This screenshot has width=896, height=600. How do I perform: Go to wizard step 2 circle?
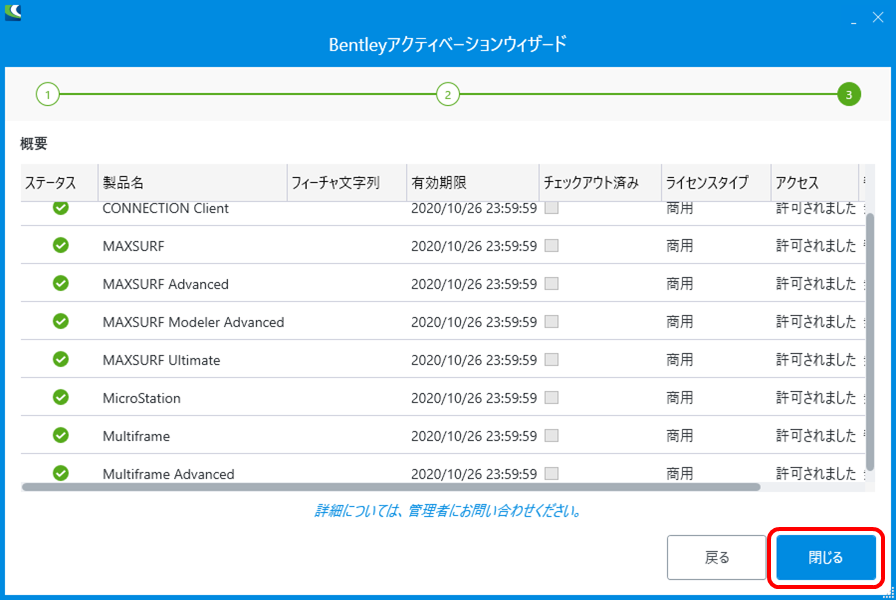coord(448,94)
